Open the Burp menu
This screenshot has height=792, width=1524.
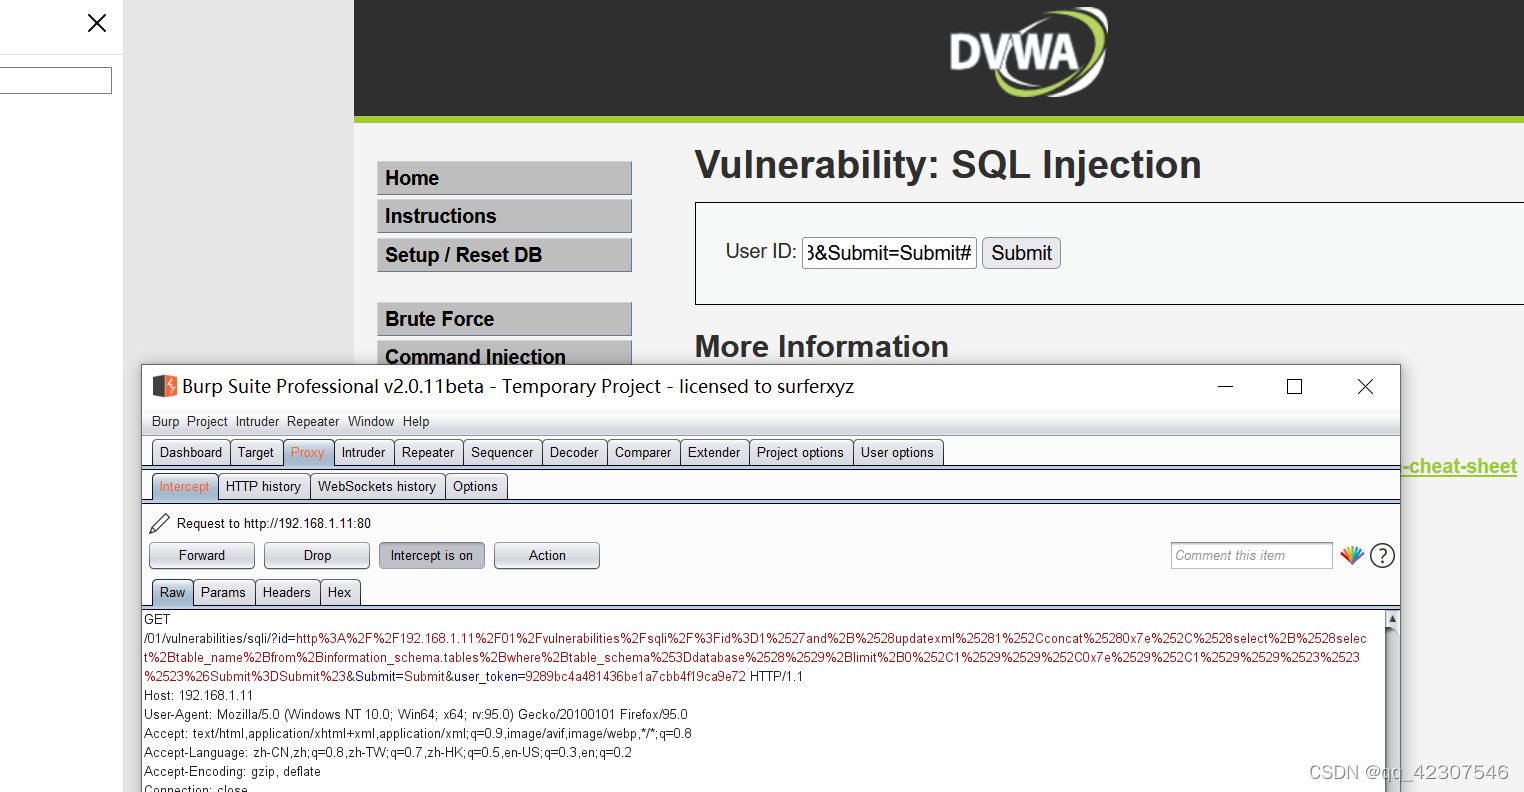(x=166, y=421)
